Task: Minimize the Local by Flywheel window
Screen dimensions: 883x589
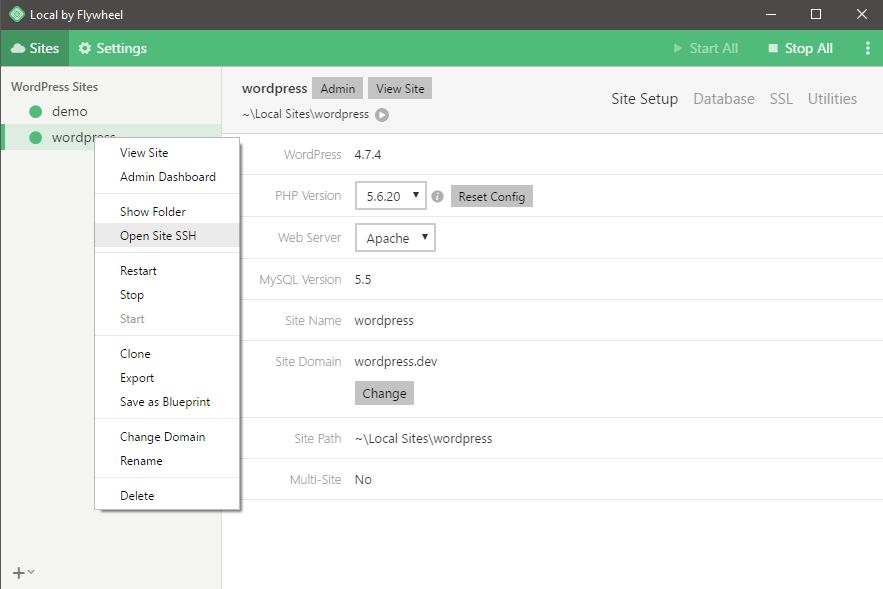Action: click(x=771, y=14)
